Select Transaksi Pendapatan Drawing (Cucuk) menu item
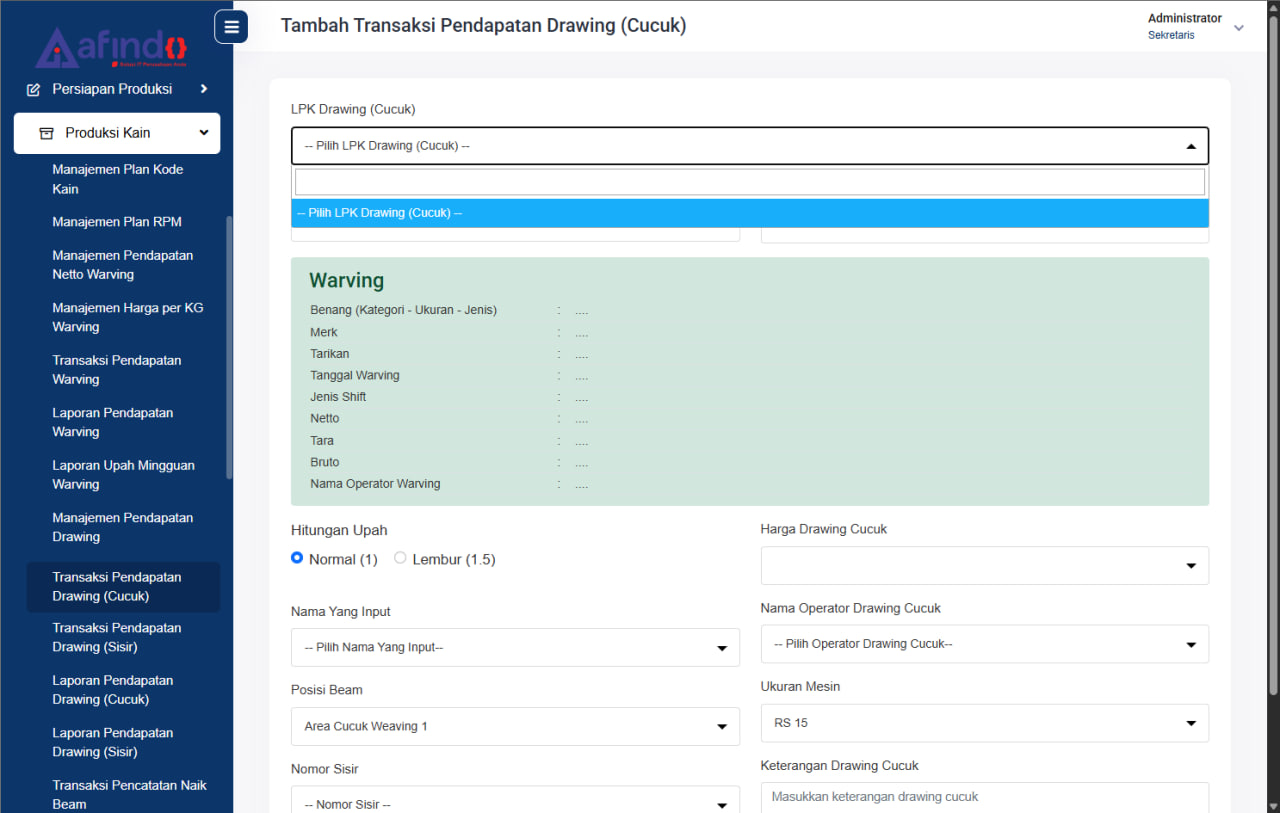 tap(123, 587)
